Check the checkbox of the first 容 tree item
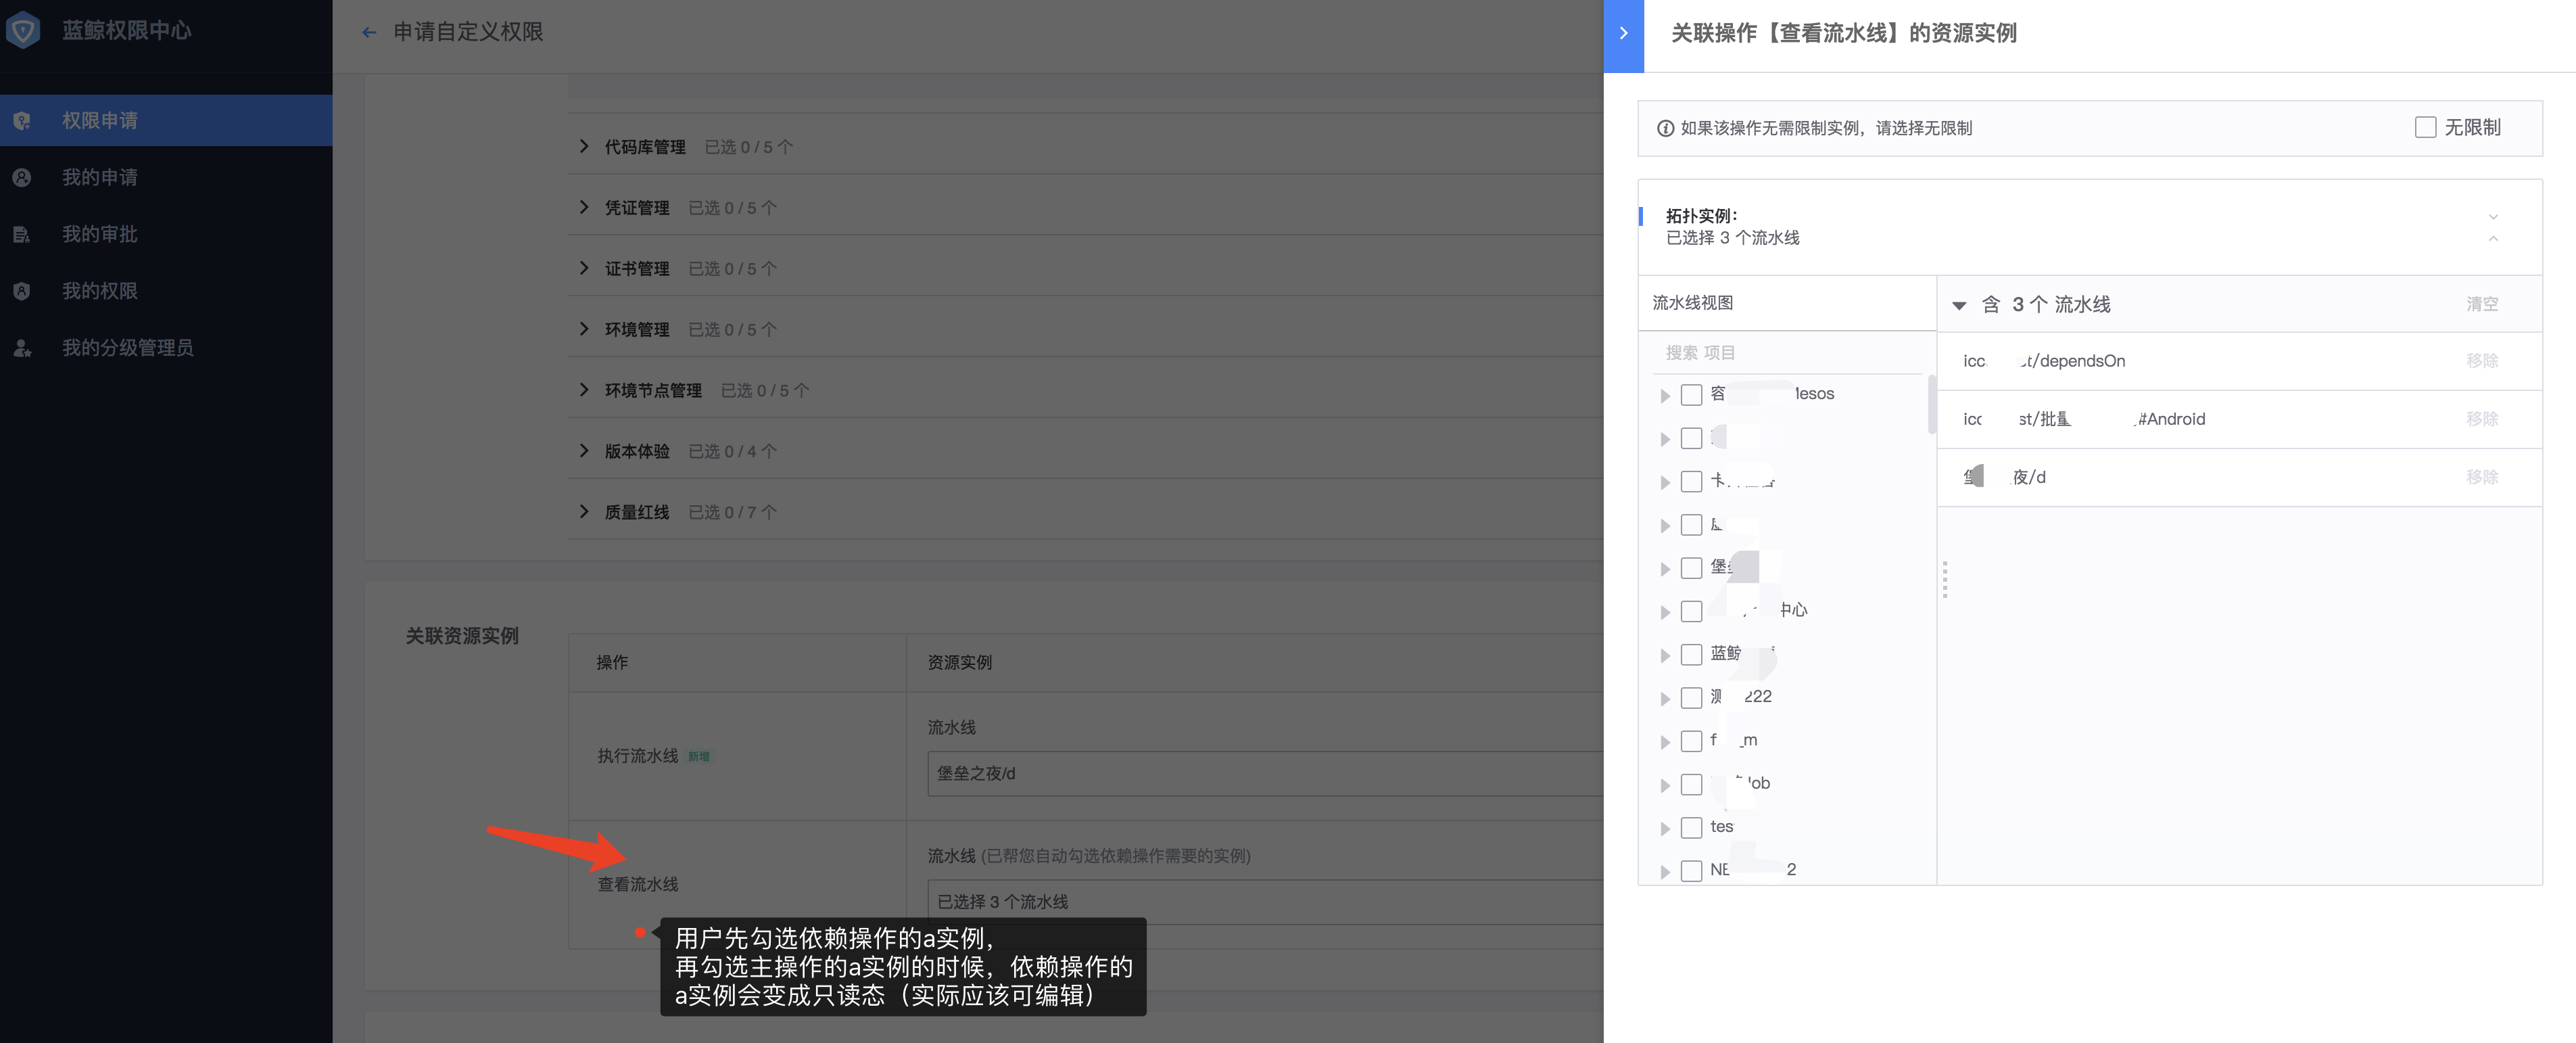Image resolution: width=2576 pixels, height=1043 pixels. point(1692,394)
